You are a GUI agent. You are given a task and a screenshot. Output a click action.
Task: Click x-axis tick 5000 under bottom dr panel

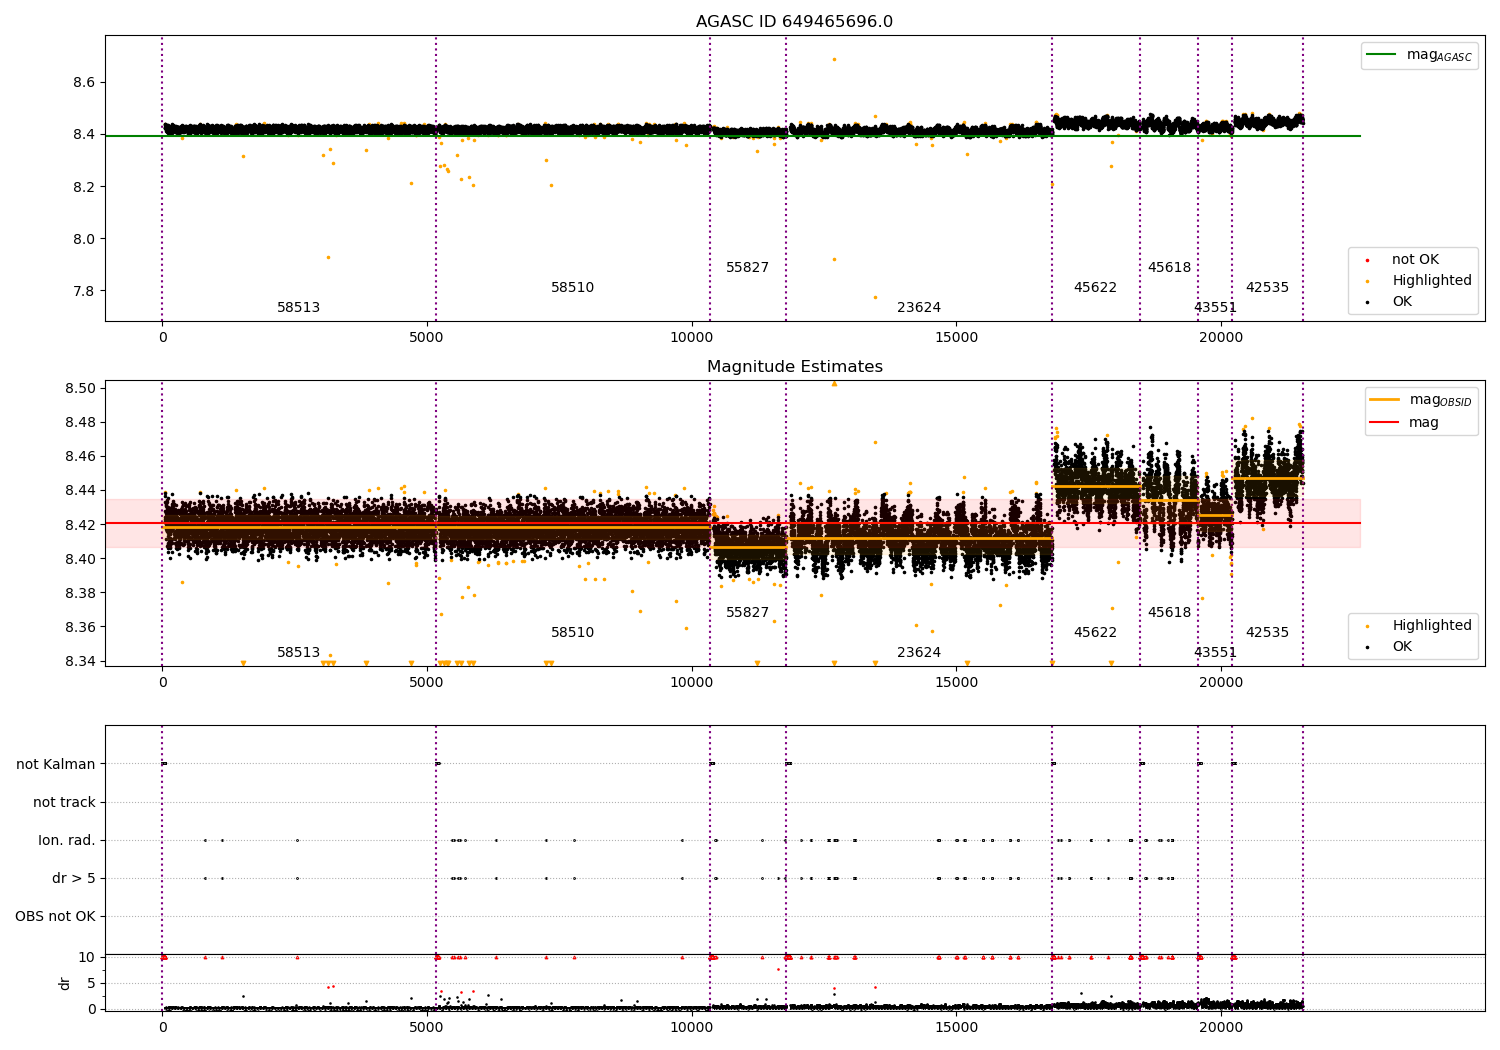click(427, 1026)
